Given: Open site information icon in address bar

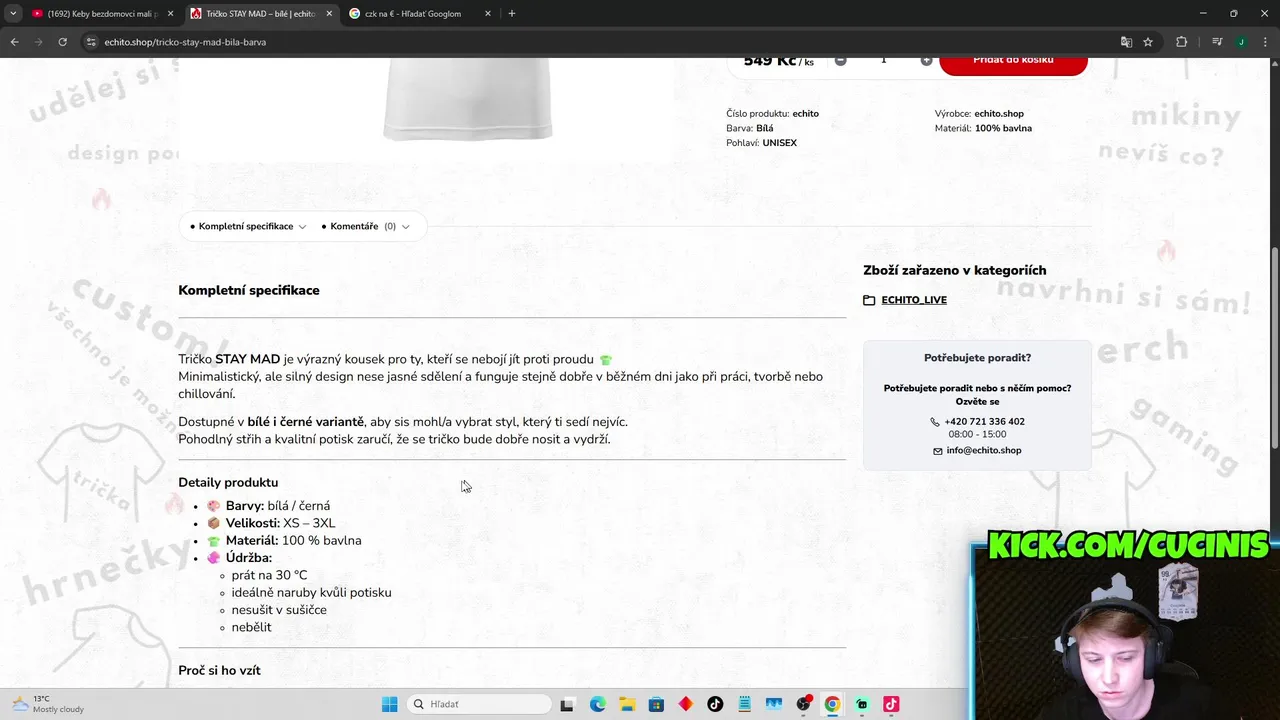Looking at the screenshot, I should (x=90, y=42).
